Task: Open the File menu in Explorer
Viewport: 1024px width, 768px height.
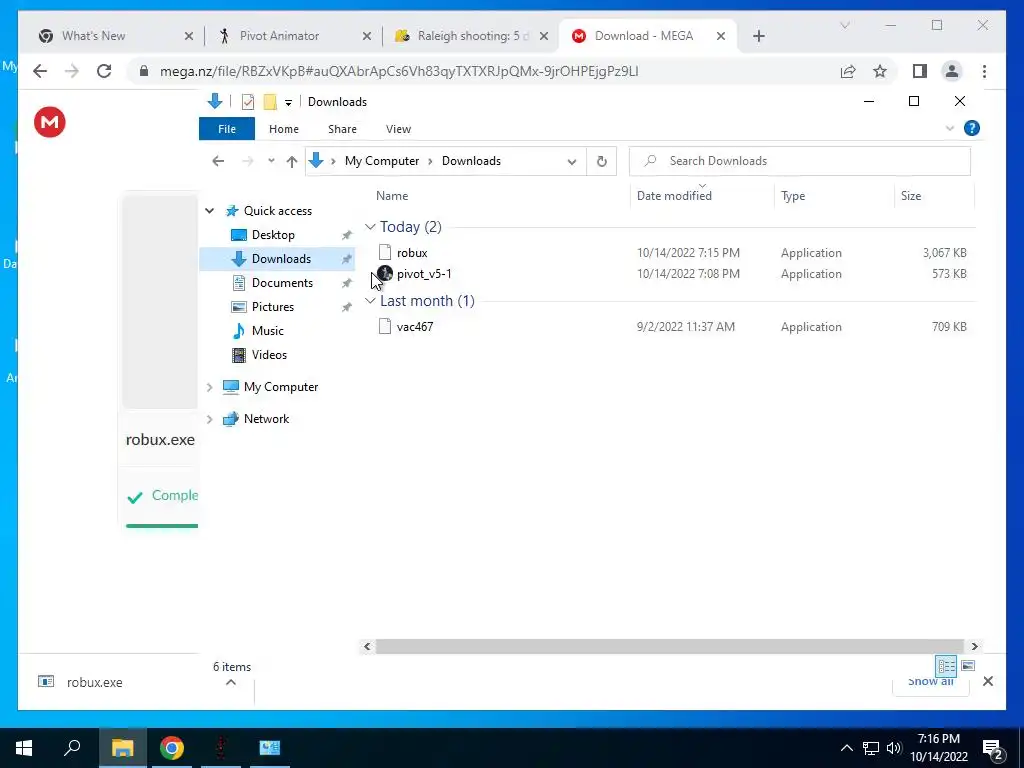Action: coord(227,129)
